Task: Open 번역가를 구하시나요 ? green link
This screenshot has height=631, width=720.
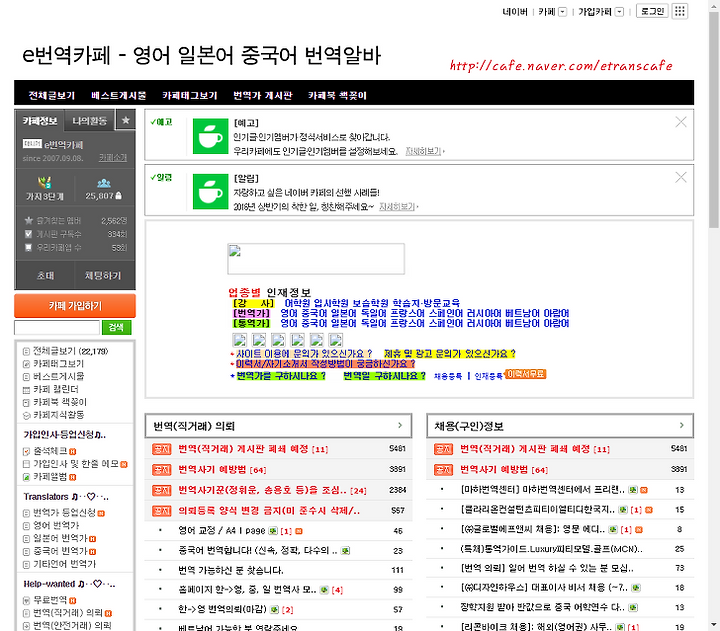Action: (281, 376)
